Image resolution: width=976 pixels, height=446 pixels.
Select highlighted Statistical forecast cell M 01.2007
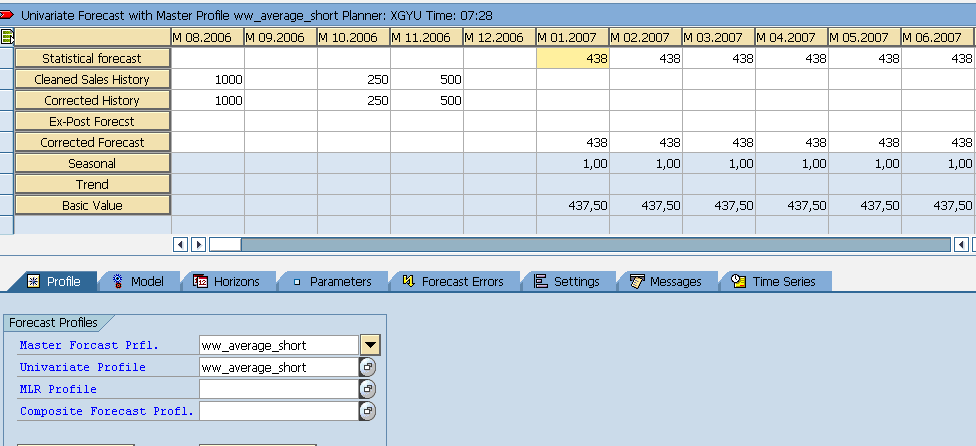click(573, 59)
